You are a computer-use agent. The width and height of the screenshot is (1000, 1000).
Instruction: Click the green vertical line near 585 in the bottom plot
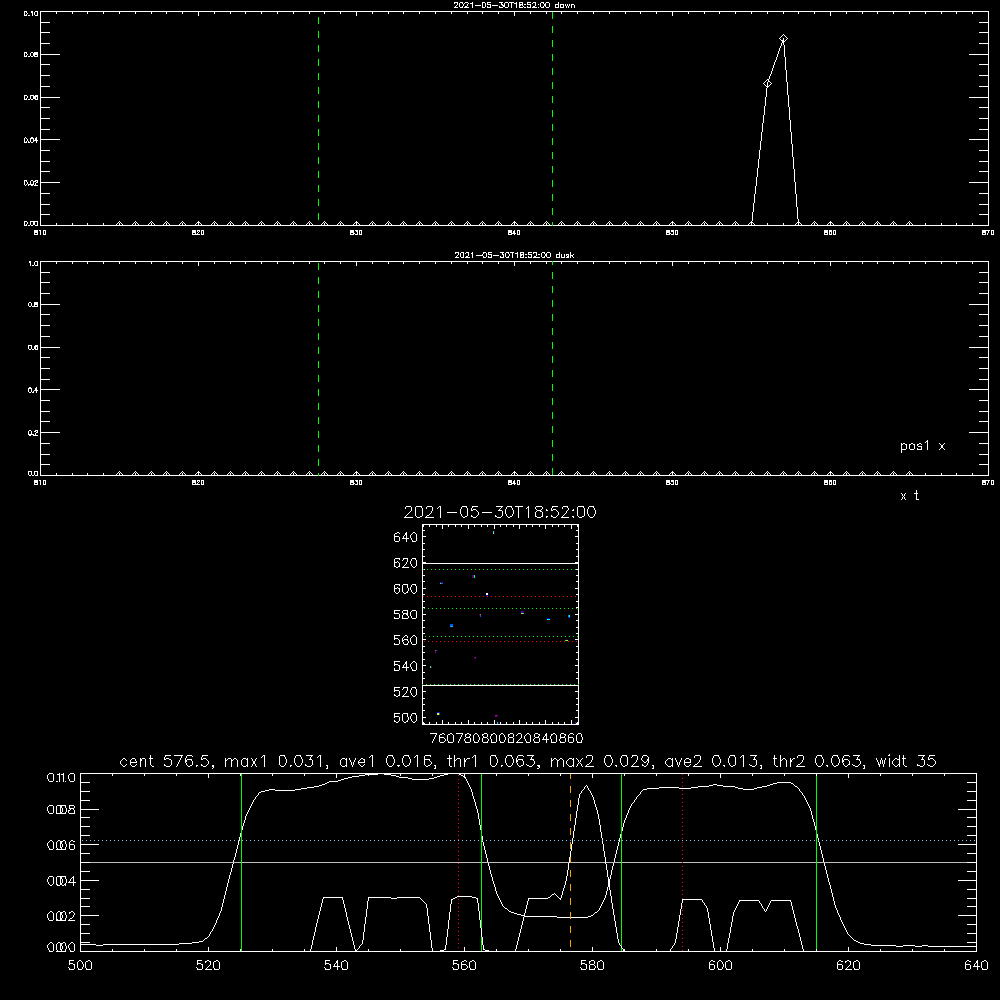621,861
